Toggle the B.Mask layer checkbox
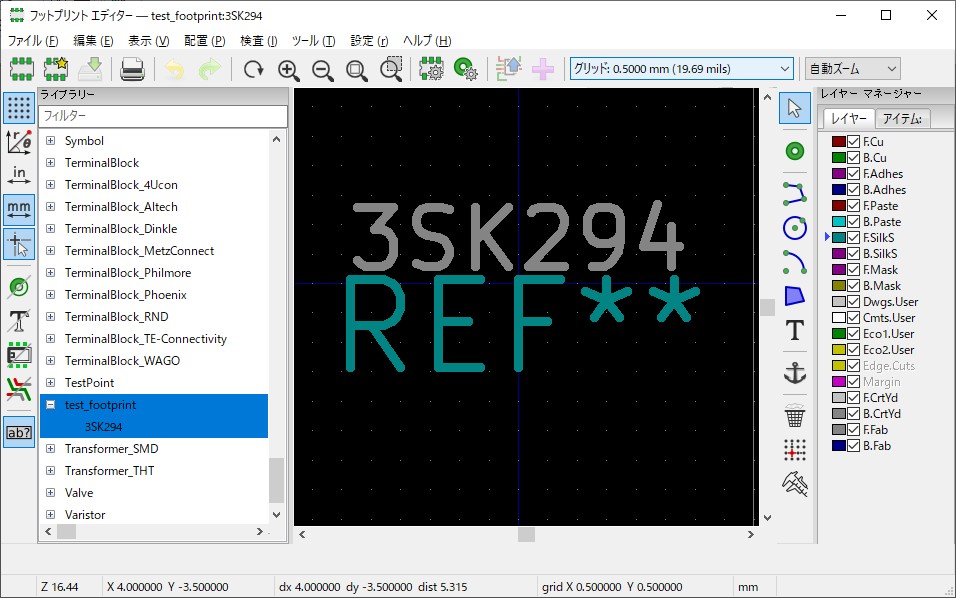Image resolution: width=956 pixels, height=598 pixels. [854, 286]
